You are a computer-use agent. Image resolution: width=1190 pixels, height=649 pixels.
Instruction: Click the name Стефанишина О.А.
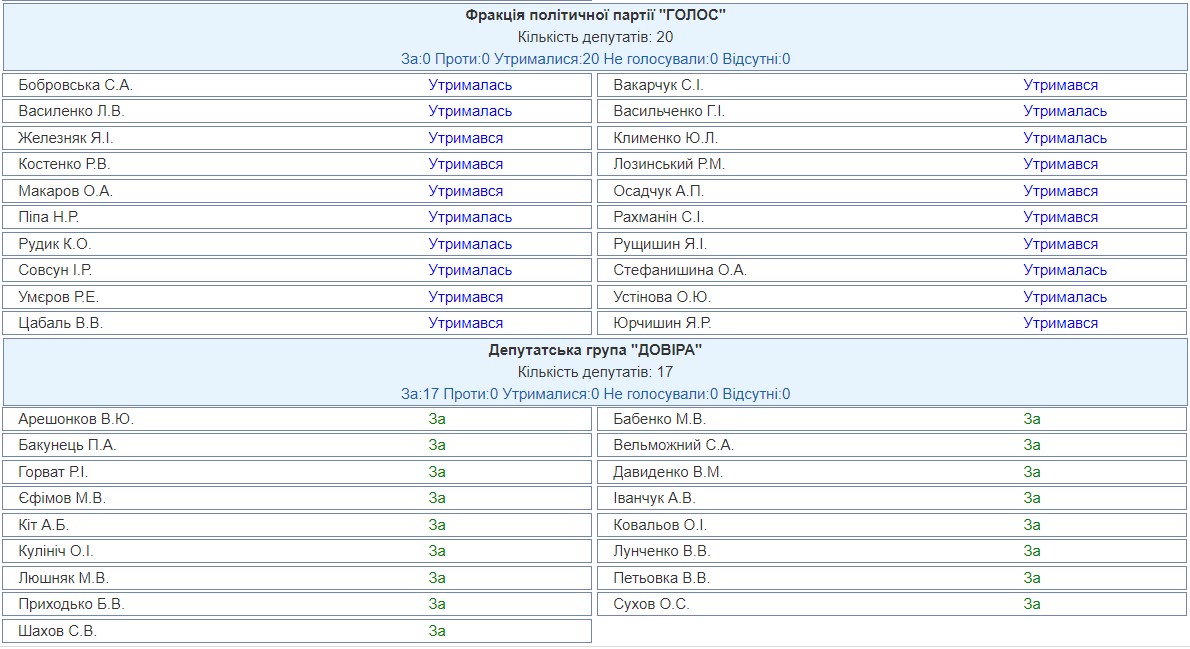680,270
